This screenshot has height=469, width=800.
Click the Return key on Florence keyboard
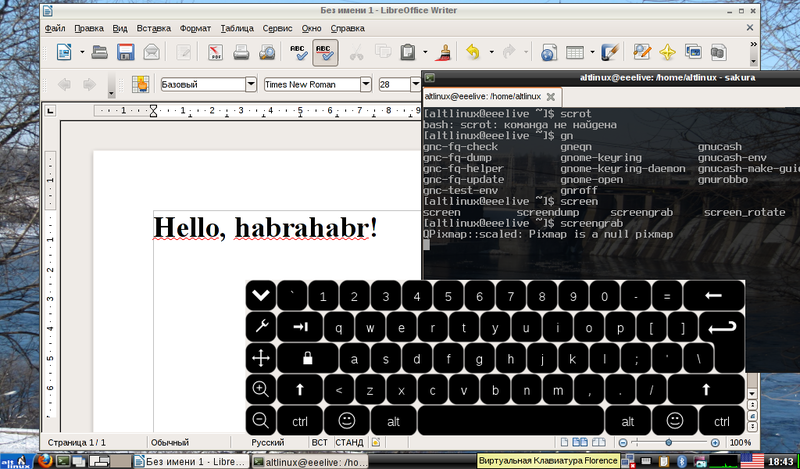[x=722, y=327]
